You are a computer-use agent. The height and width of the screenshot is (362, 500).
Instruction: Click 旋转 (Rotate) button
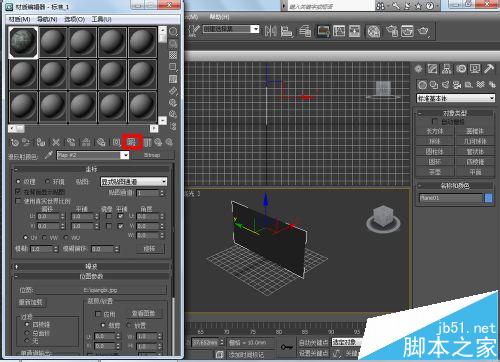tap(150, 249)
